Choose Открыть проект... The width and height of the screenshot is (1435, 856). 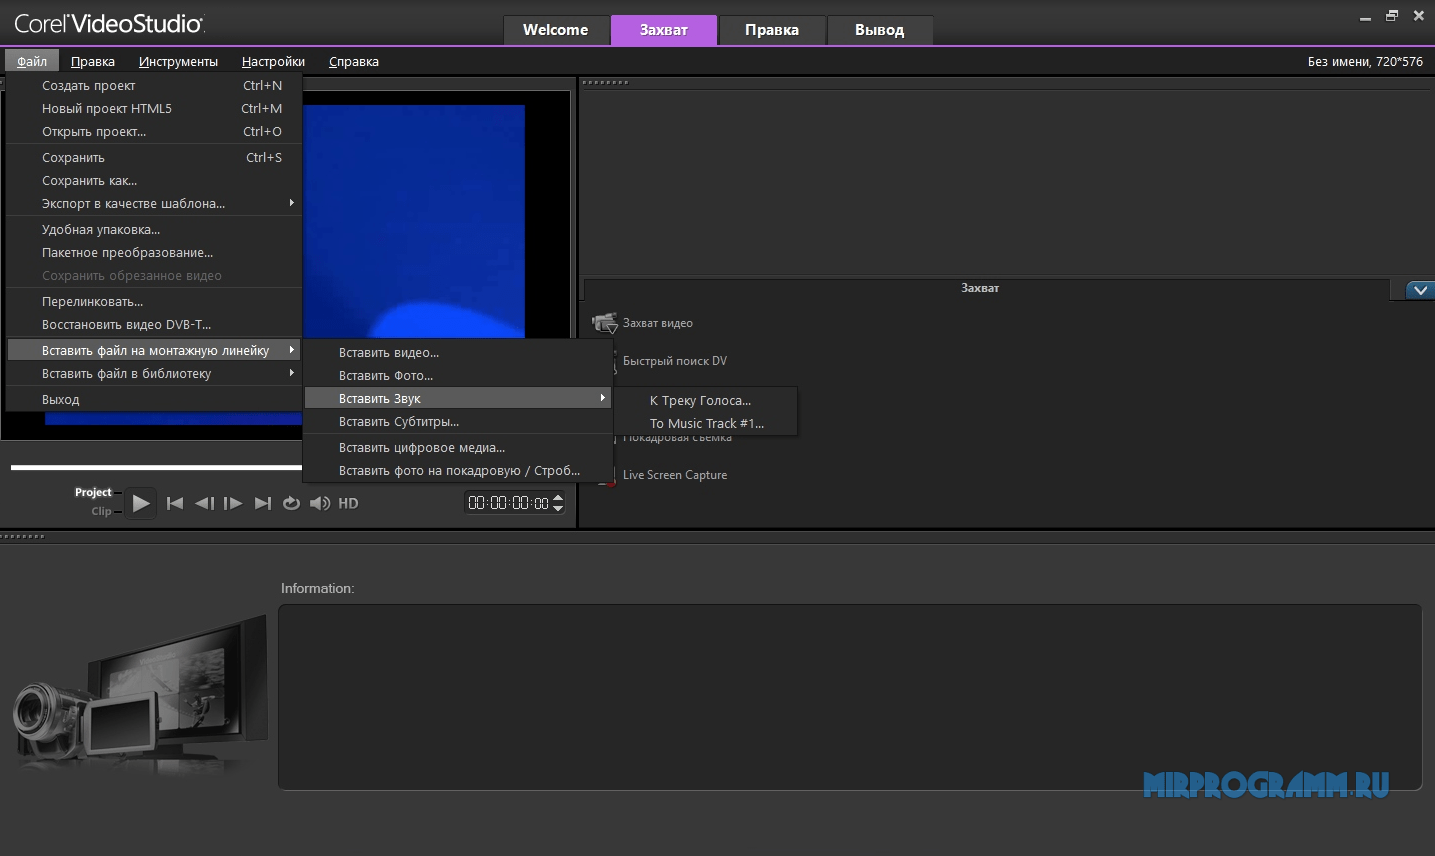pyautogui.click(x=154, y=131)
